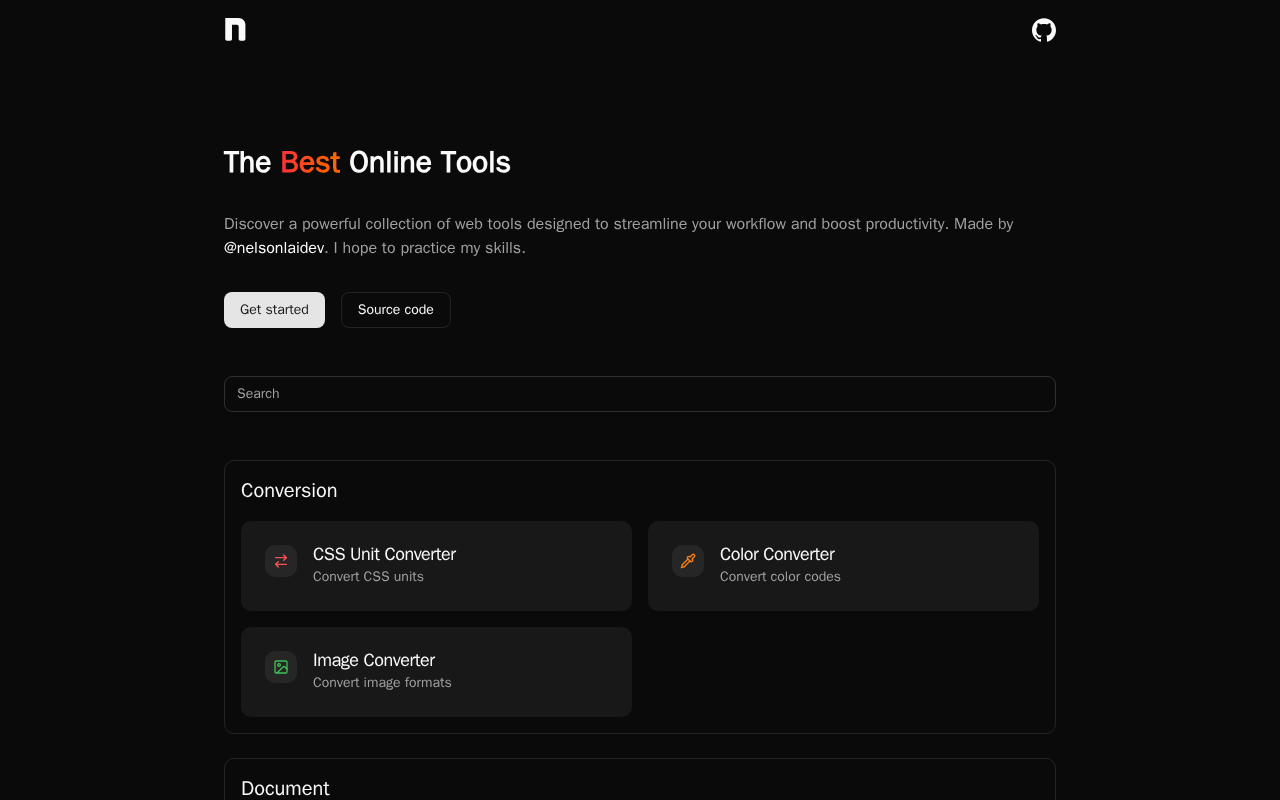The height and width of the screenshot is (800, 1280).
Task: Open the CSS Unit Converter title
Action: tap(384, 554)
